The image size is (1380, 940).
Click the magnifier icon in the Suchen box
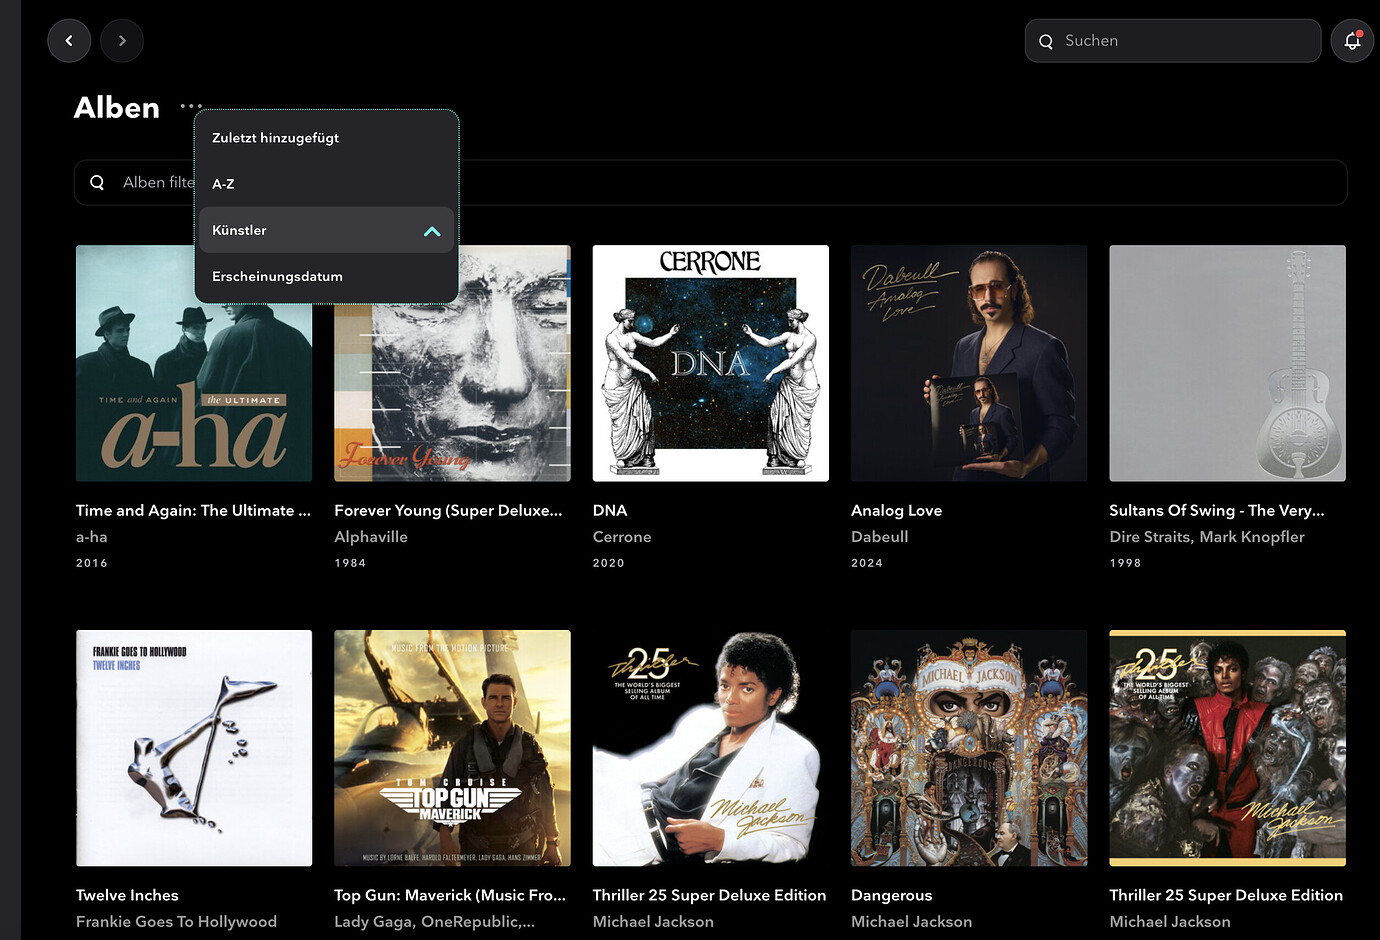(1046, 42)
